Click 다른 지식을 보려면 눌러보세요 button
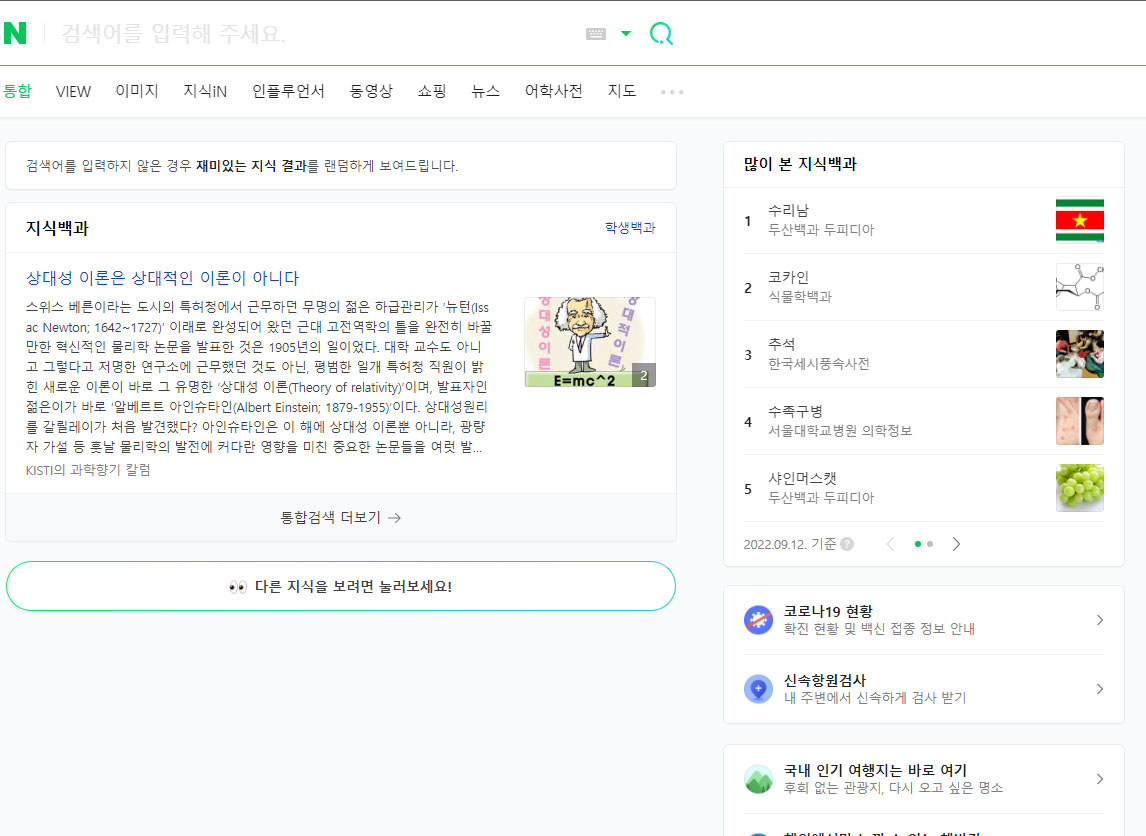The width and height of the screenshot is (1146, 836). coord(341,586)
